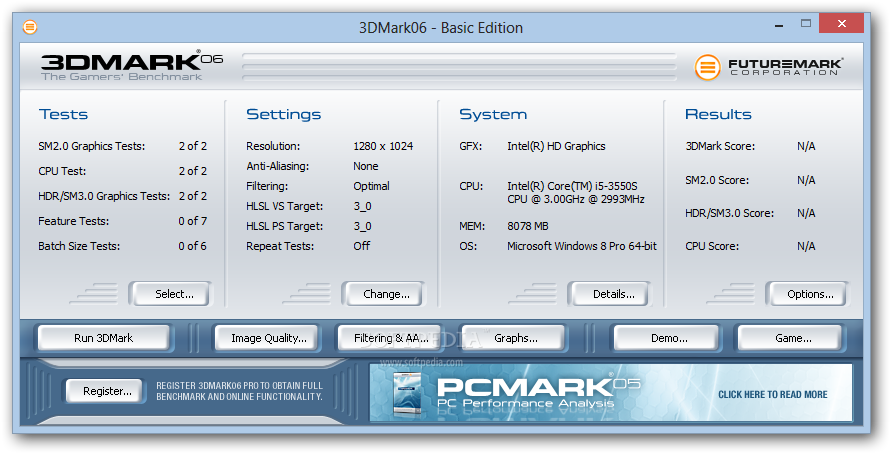This screenshot has height=454, width=891.
Task: Click the 'HLSL PS Target:' label
Action: click(x=284, y=226)
